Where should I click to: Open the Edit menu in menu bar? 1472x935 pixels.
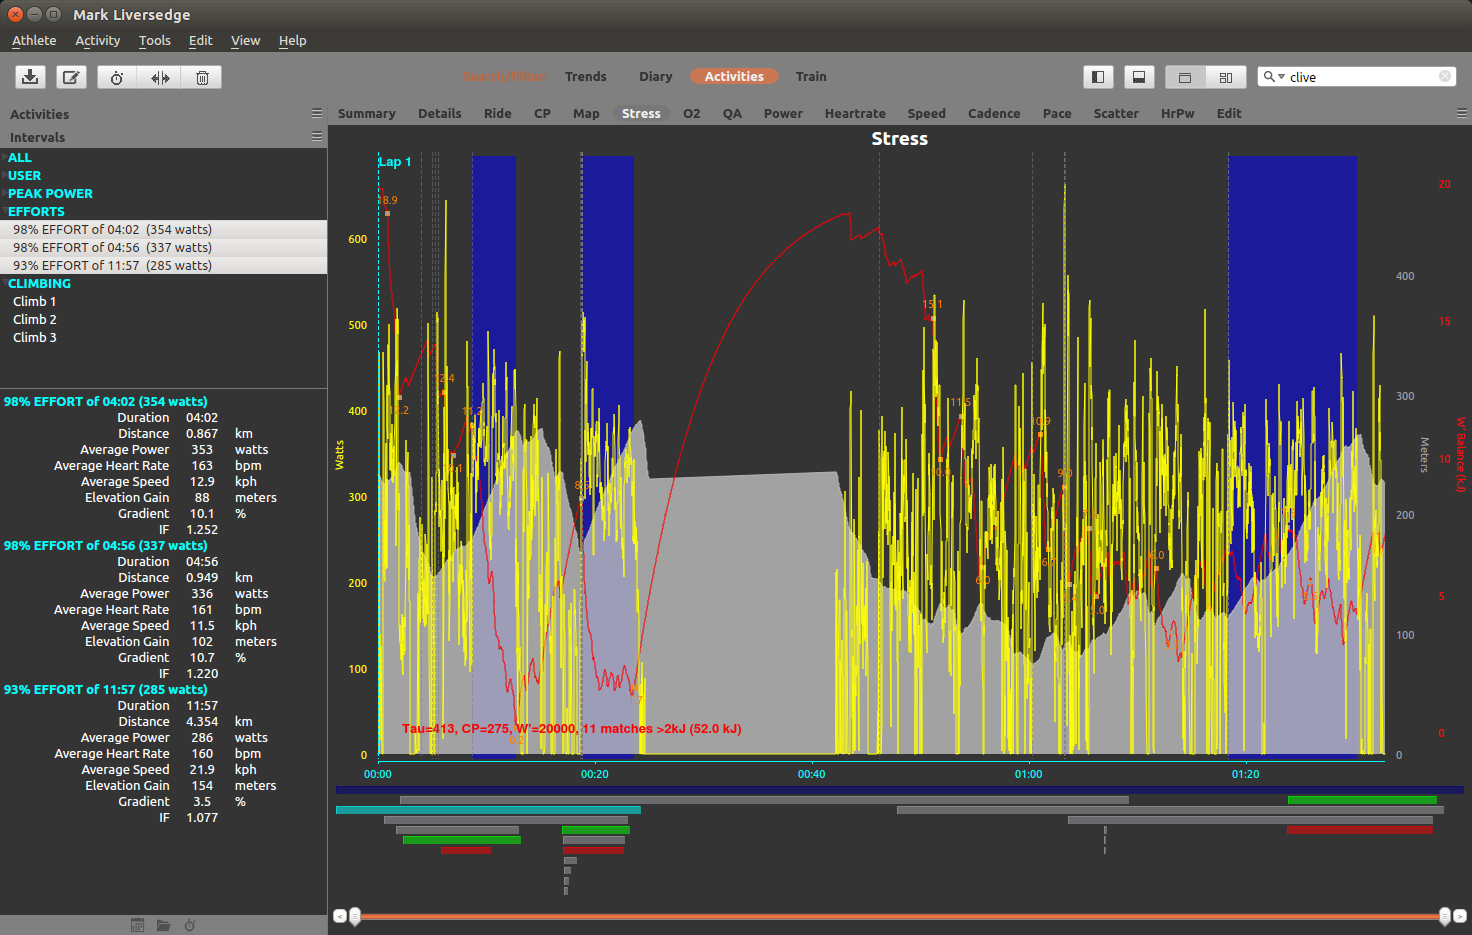(x=201, y=41)
